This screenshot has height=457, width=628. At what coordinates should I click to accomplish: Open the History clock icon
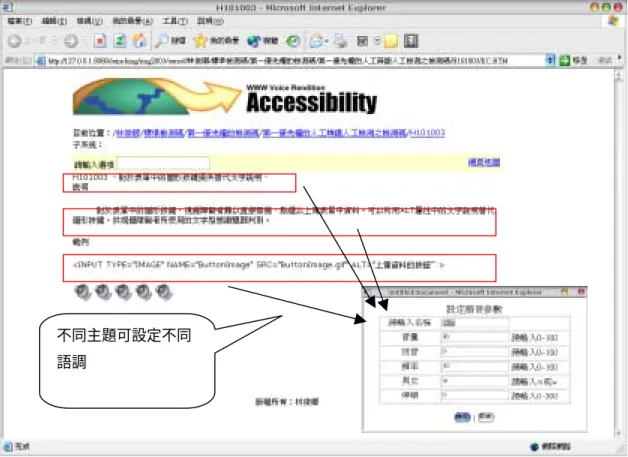293,41
